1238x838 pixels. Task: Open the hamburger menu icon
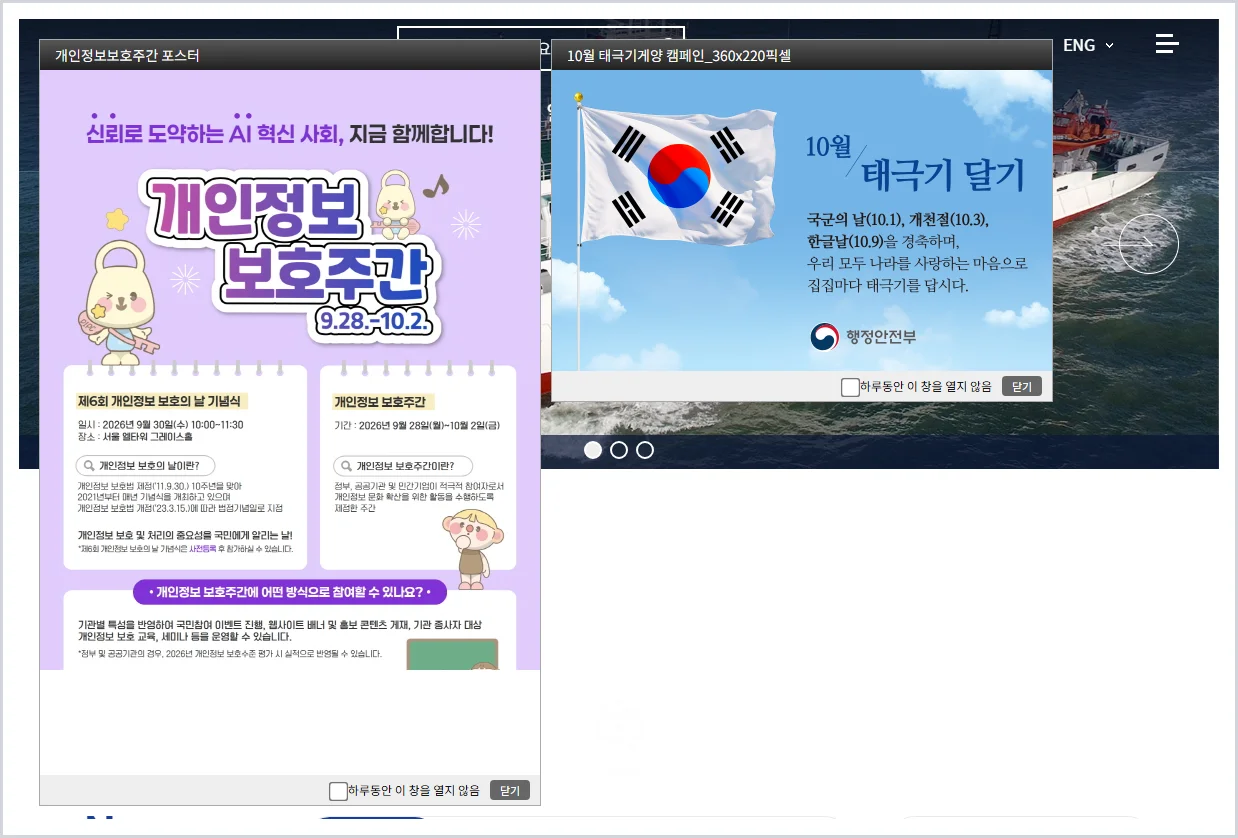tap(1167, 44)
